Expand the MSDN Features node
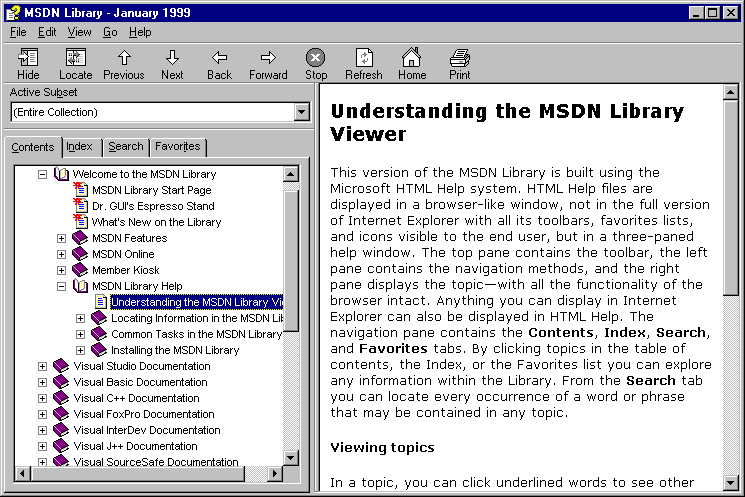 62,238
